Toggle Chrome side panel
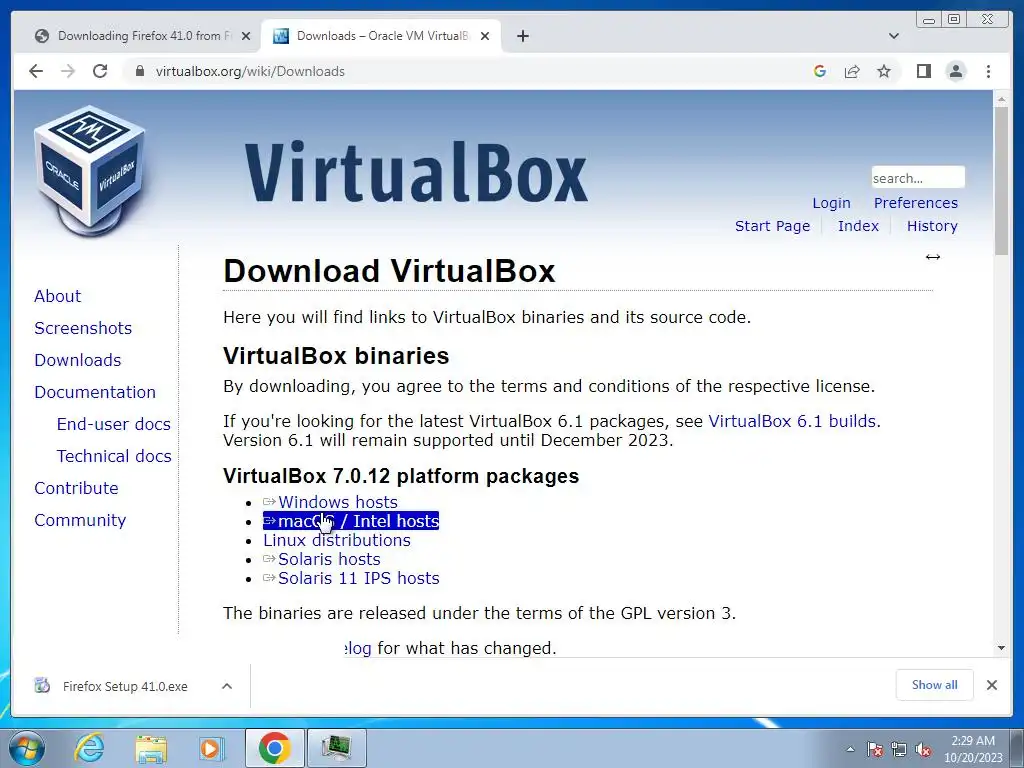1024x768 pixels. pos(923,71)
